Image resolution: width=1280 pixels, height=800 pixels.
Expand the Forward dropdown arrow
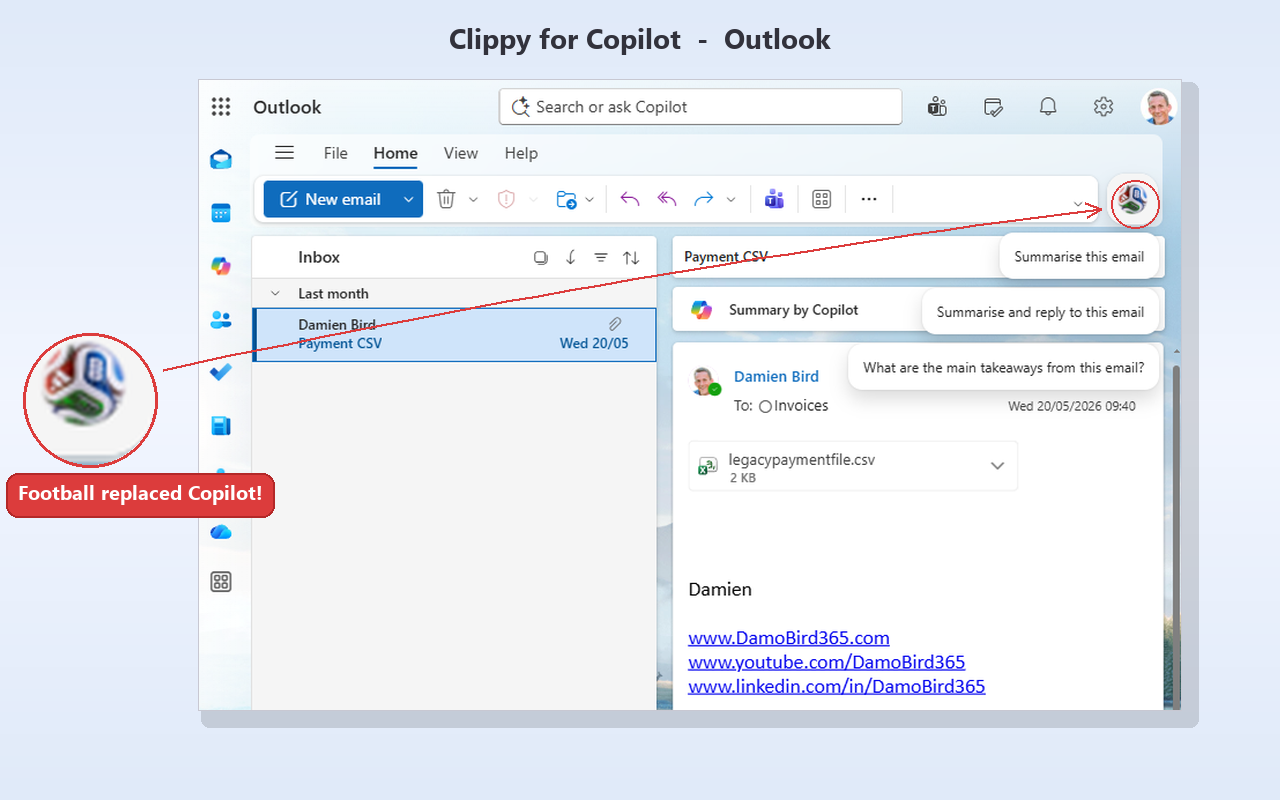click(x=731, y=199)
